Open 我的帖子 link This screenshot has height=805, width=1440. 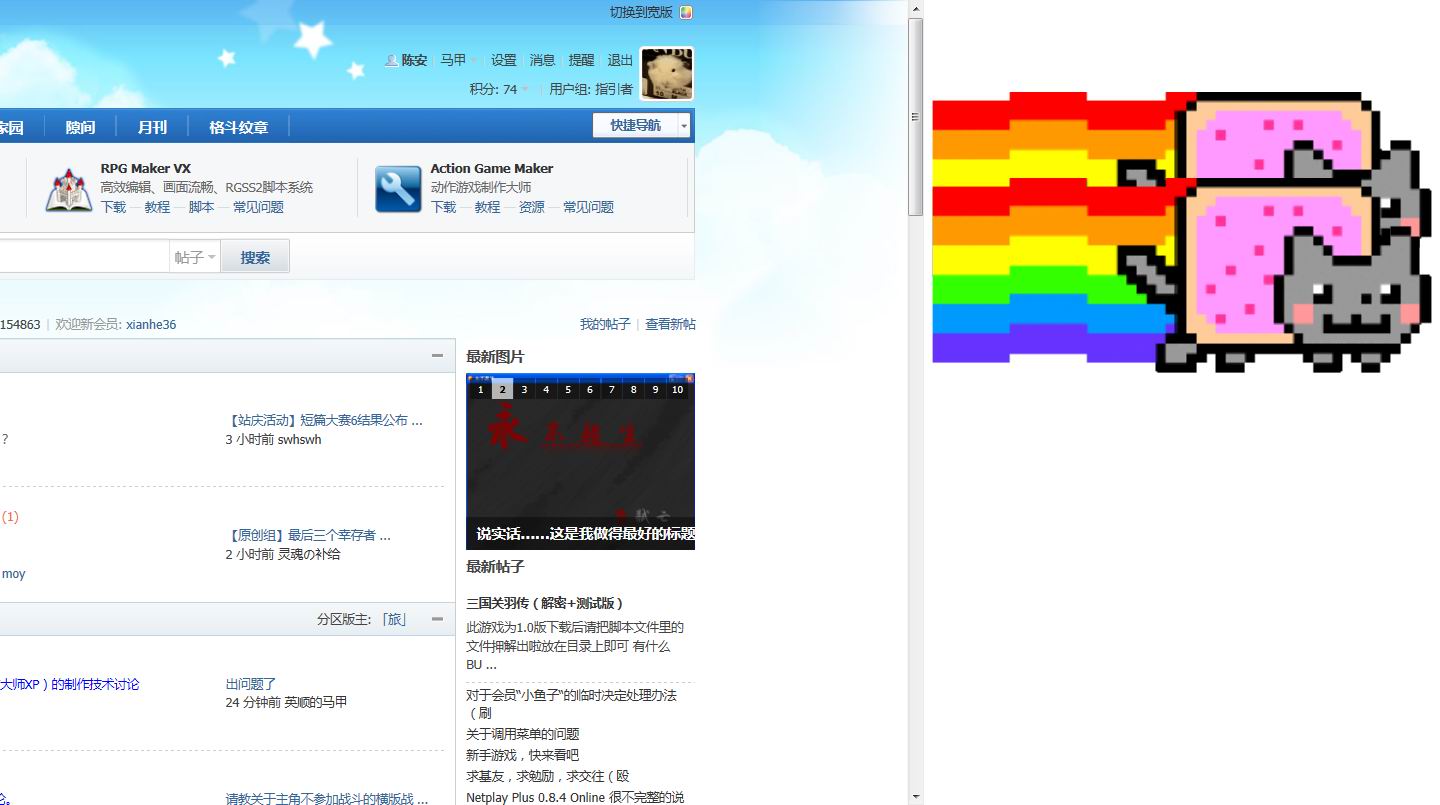click(605, 324)
